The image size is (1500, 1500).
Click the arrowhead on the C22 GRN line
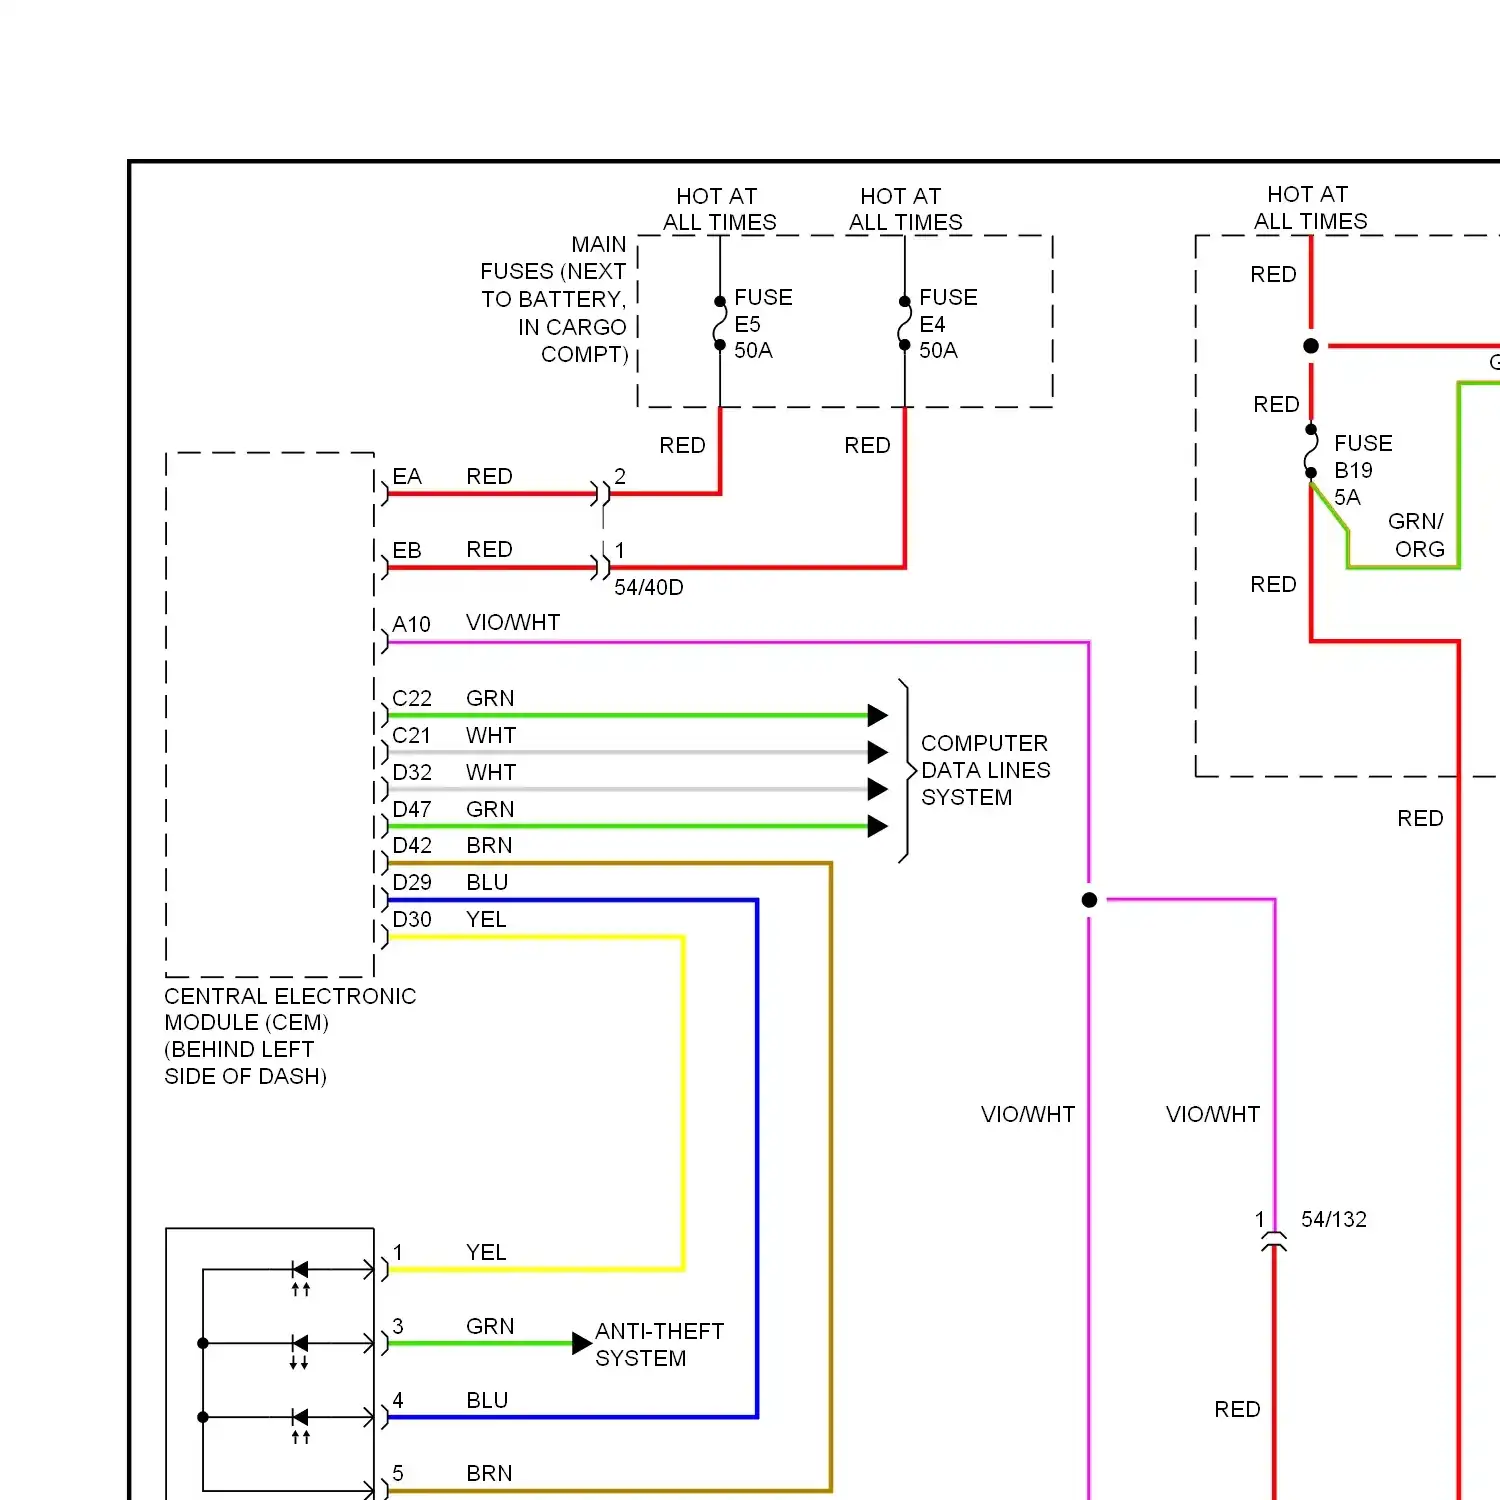[878, 715]
